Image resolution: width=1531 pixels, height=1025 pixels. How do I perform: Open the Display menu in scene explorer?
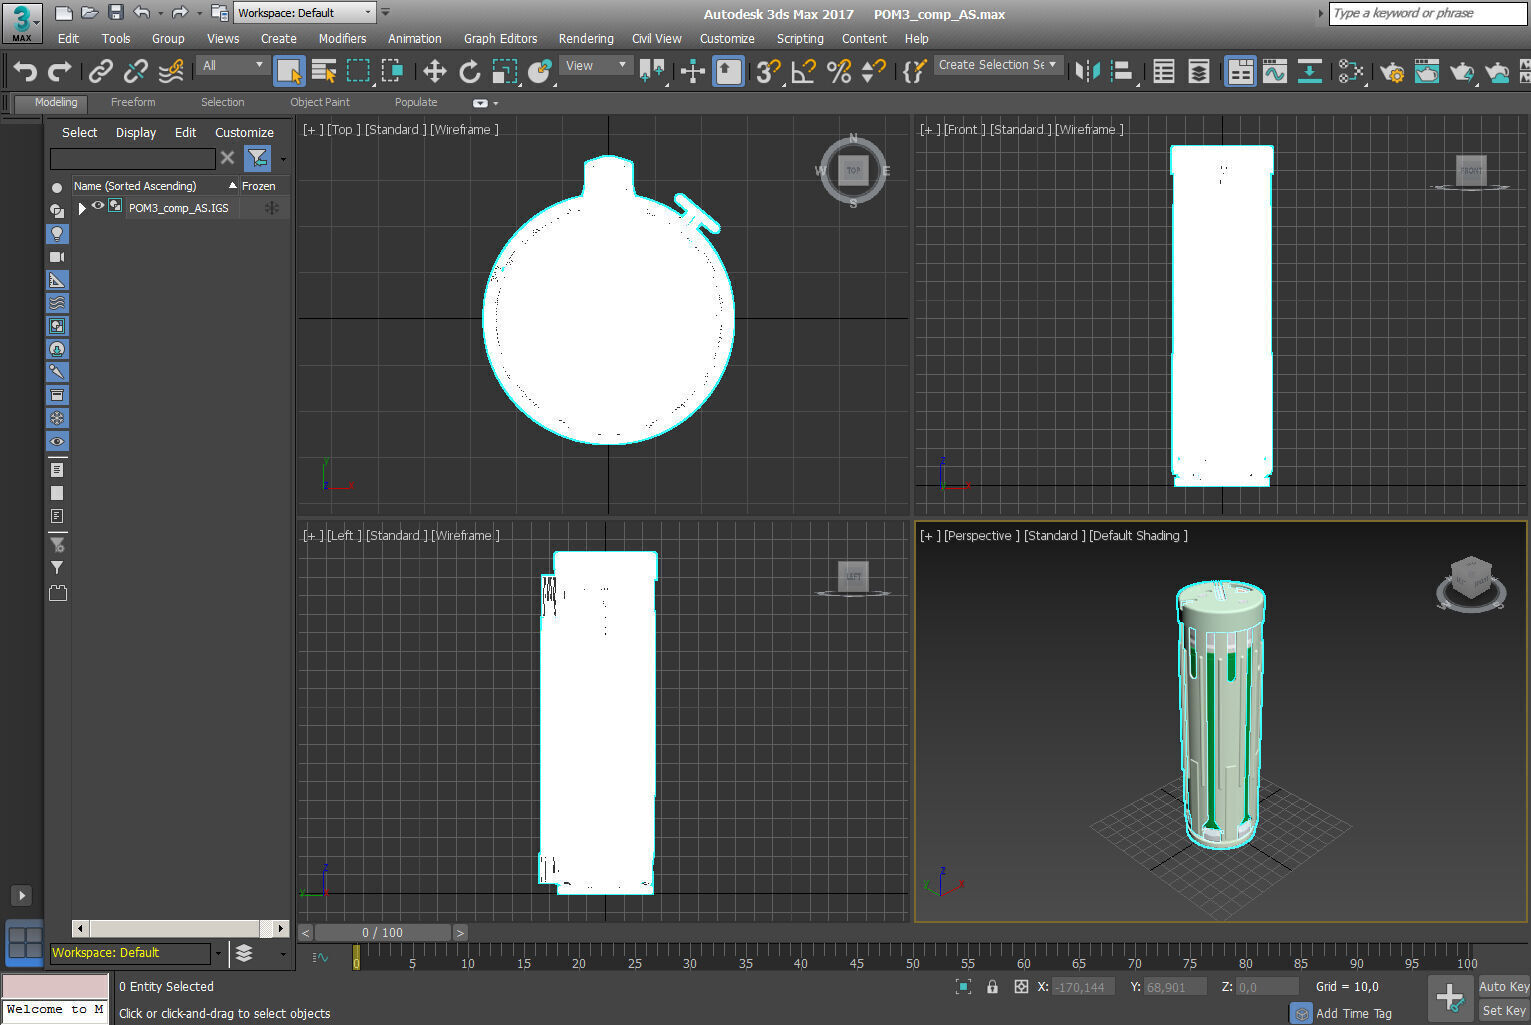136,133
